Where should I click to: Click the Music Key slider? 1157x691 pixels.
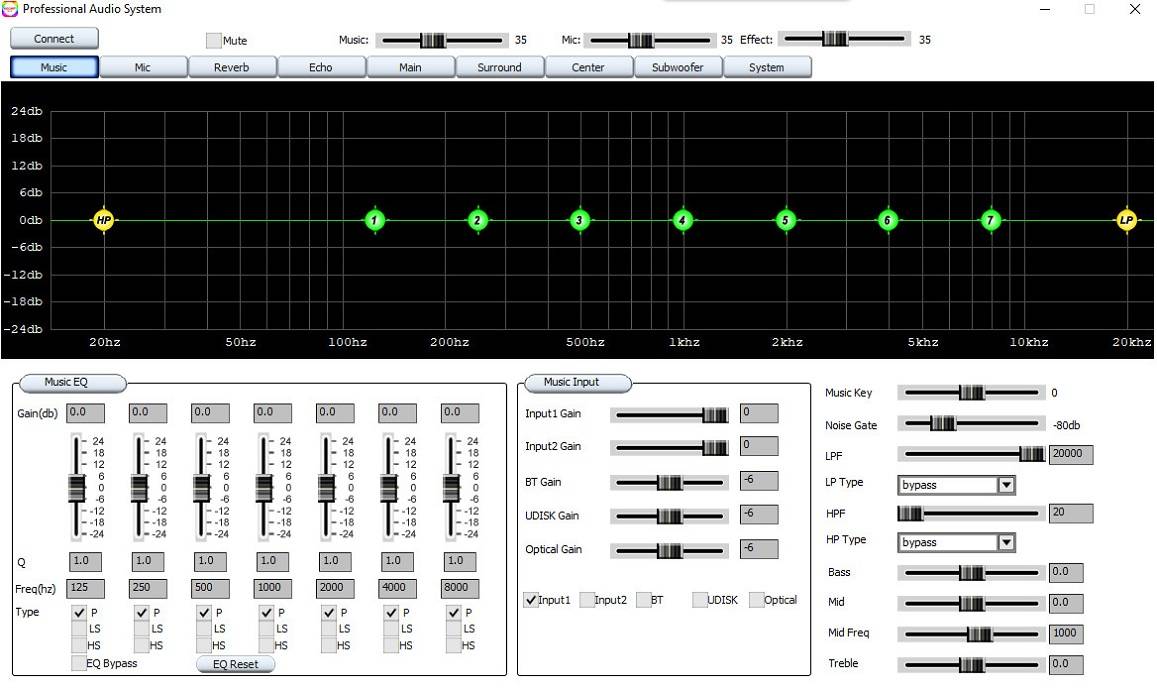click(971, 393)
